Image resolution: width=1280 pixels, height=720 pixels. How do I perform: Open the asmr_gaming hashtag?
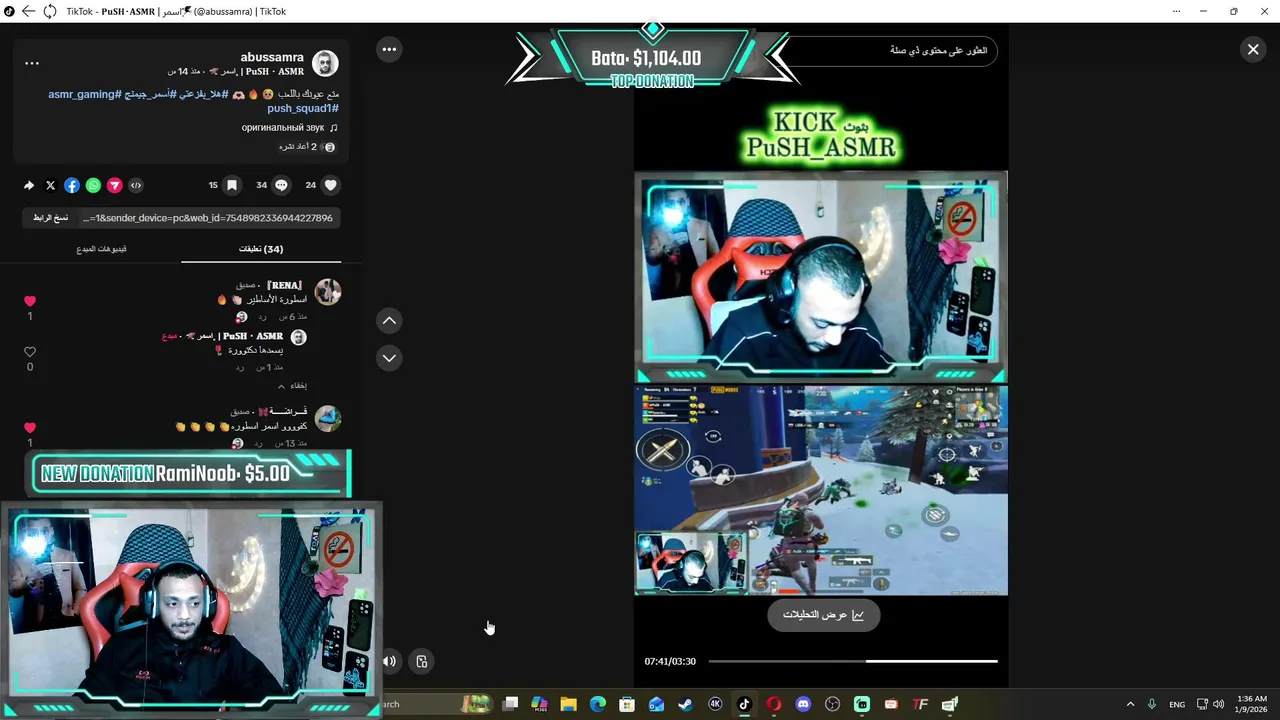84,94
